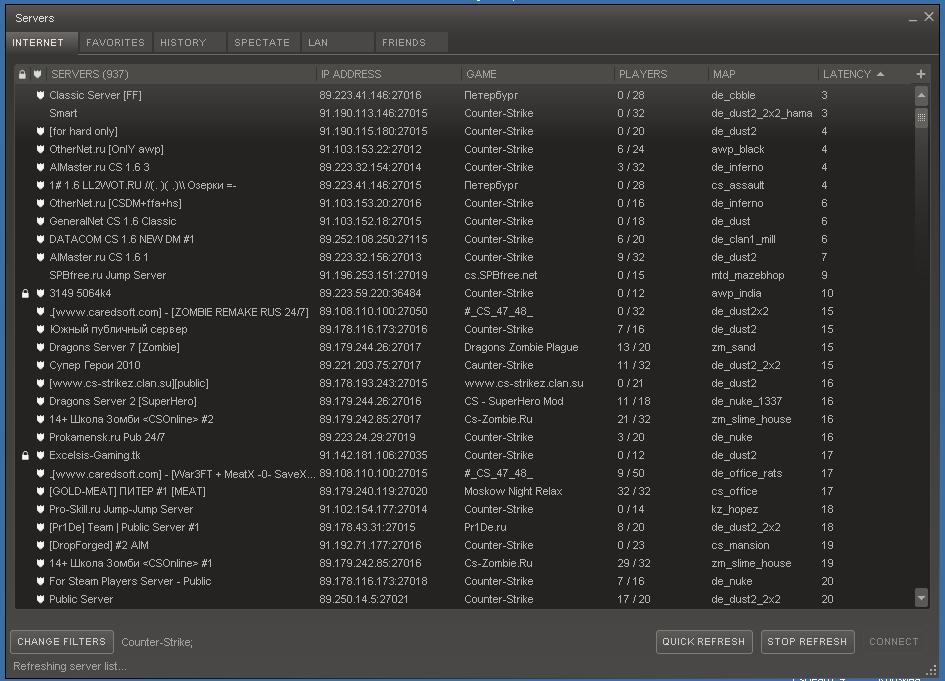Viewport: 945px width, 681px height.
Task: Click the password lock column header icon
Action: 22,74
